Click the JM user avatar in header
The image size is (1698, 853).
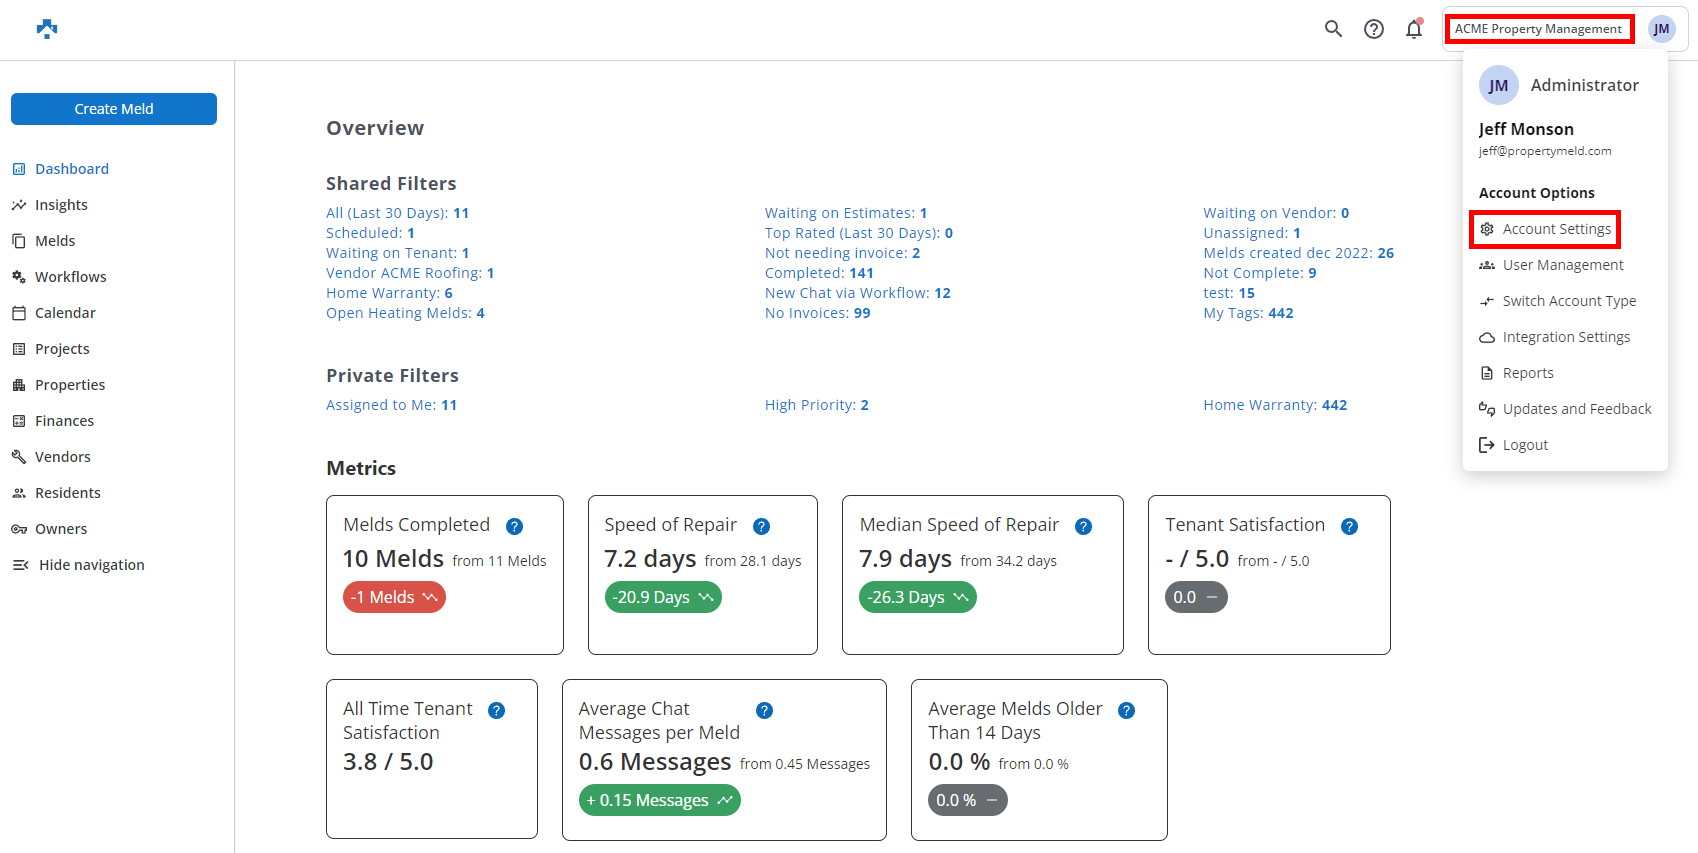click(x=1661, y=29)
